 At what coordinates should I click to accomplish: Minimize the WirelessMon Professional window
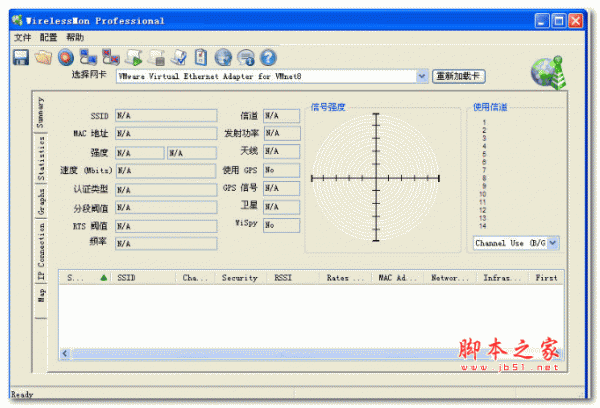tap(542, 20)
